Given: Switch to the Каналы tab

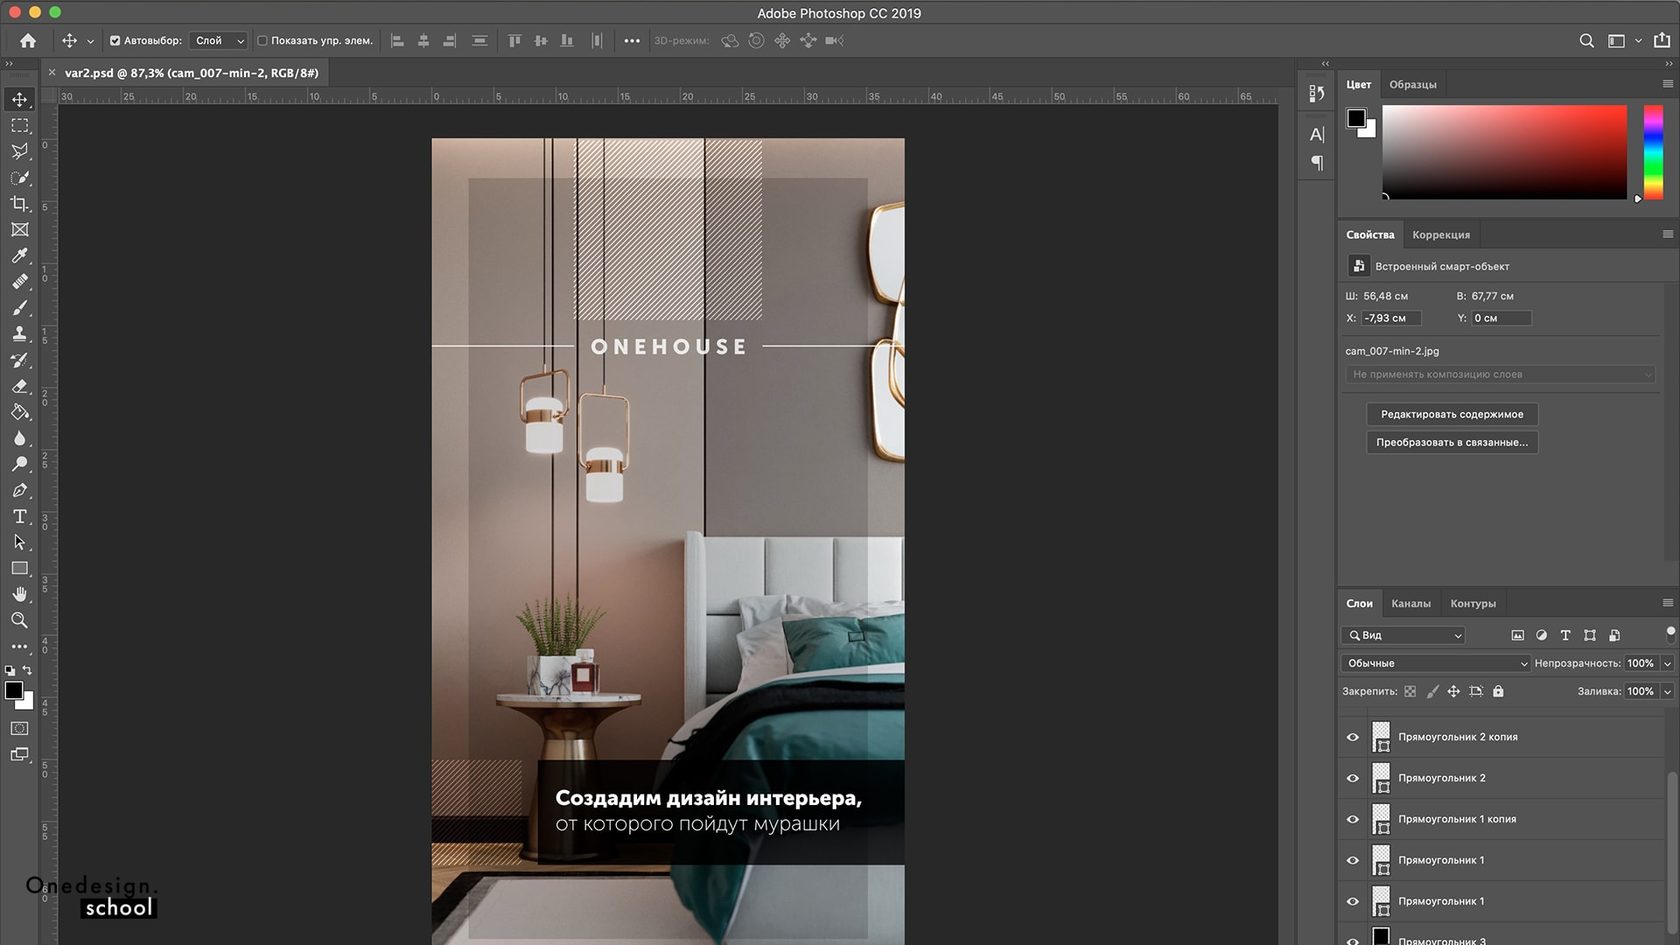Looking at the screenshot, I should [x=1410, y=603].
